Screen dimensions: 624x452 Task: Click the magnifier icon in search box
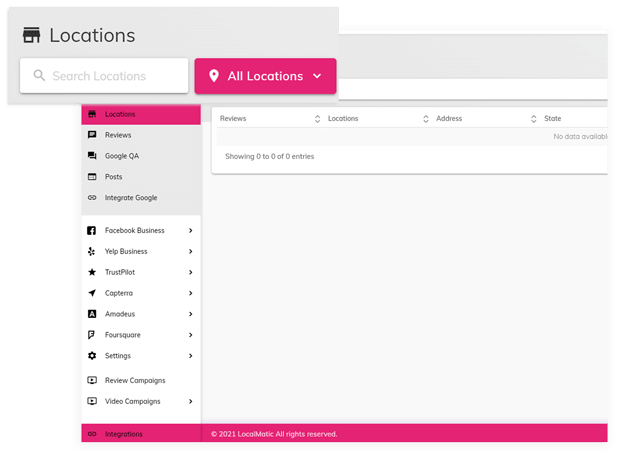click(x=39, y=75)
